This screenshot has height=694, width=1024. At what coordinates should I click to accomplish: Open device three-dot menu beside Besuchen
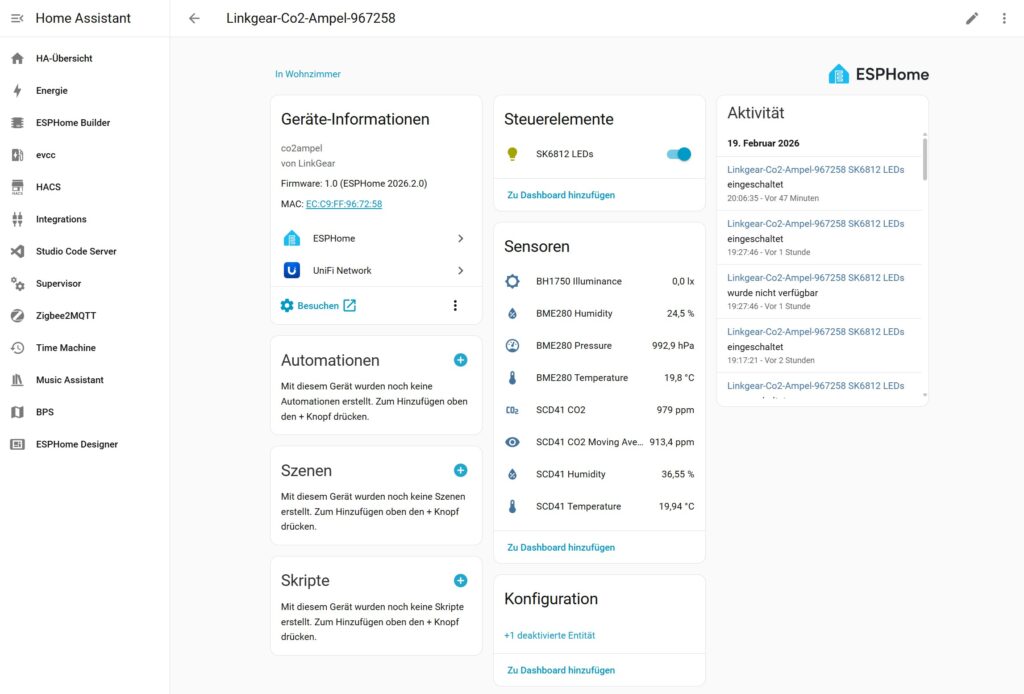click(455, 305)
